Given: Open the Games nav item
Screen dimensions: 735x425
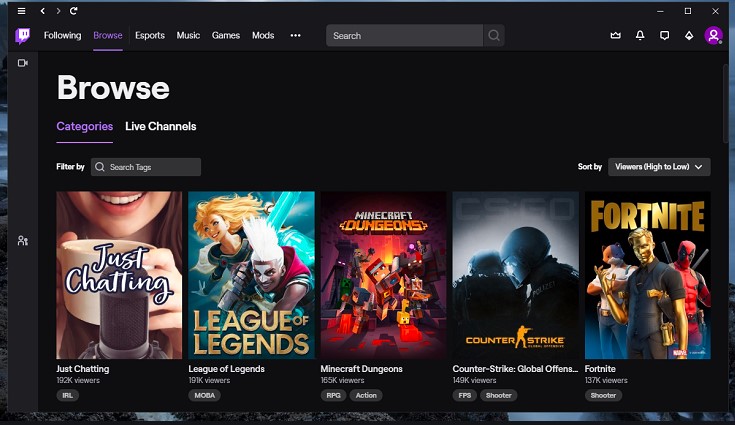Looking at the screenshot, I should pos(226,36).
